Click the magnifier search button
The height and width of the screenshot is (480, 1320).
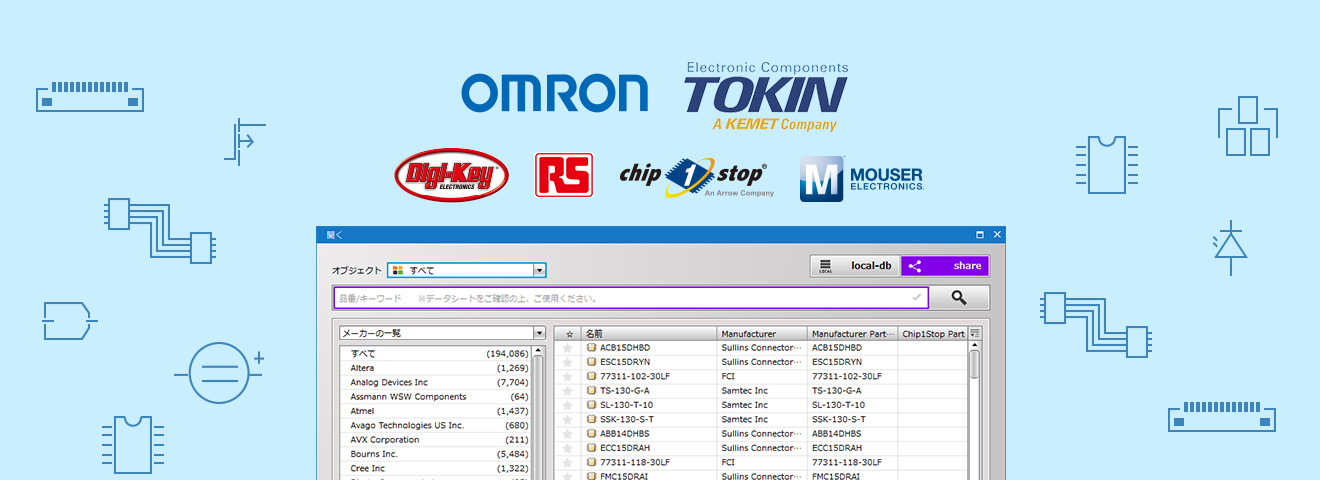click(959, 297)
